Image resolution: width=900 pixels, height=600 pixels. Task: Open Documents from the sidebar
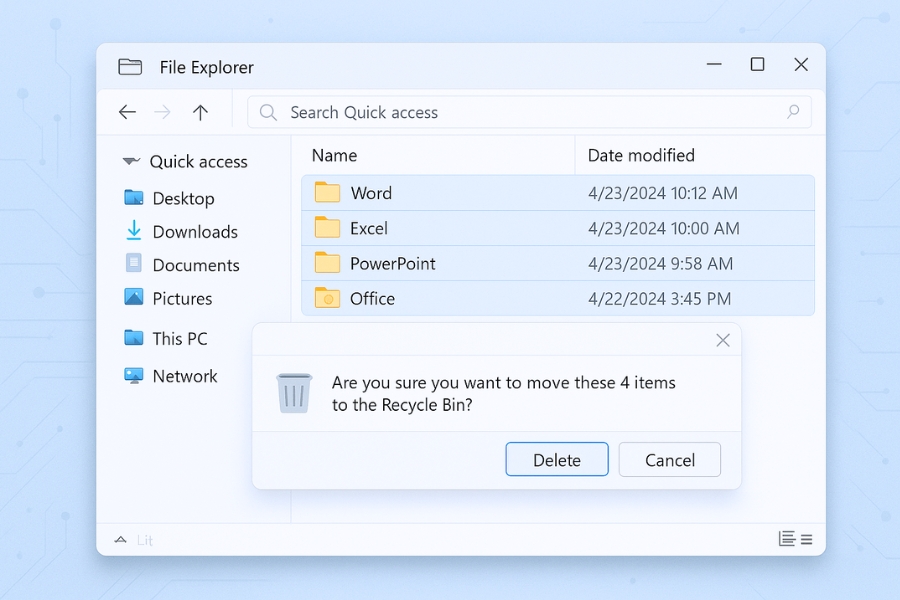coord(196,264)
